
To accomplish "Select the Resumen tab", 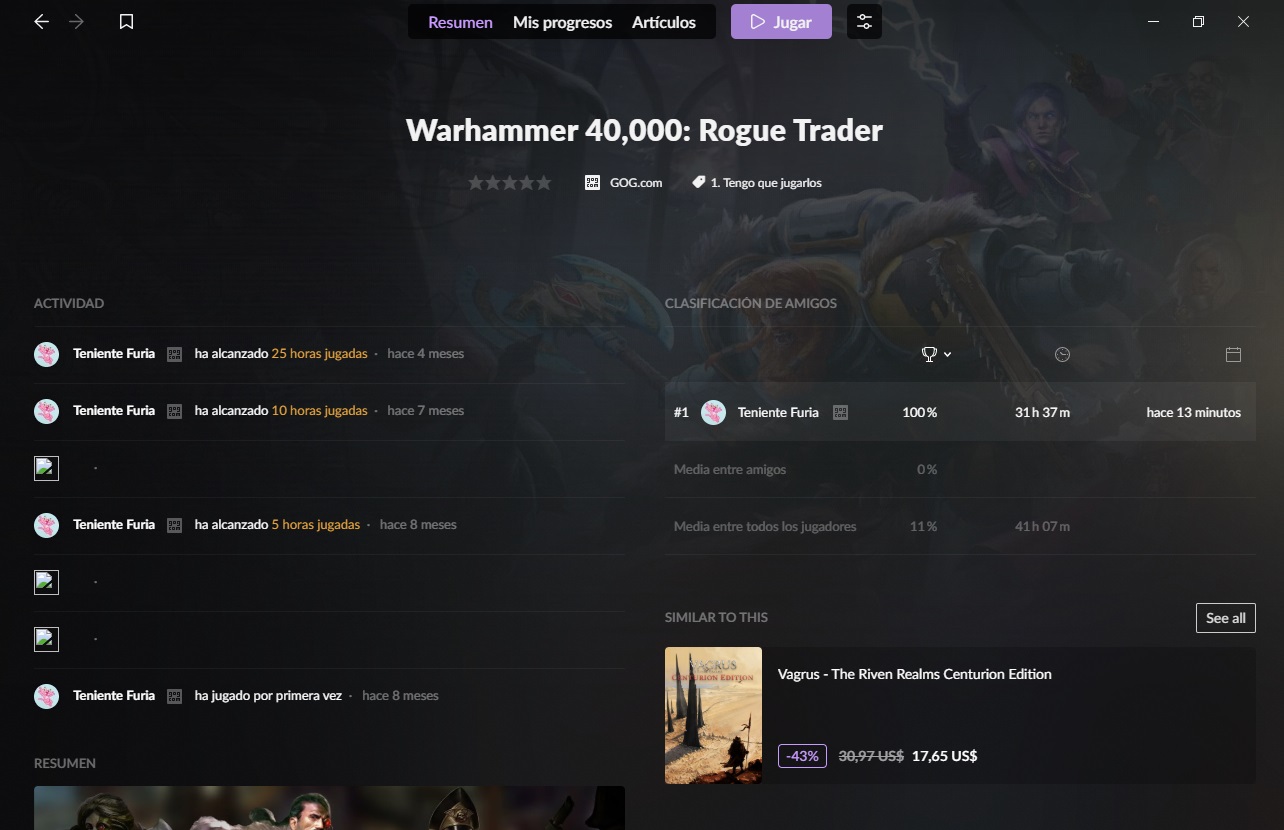I will point(460,22).
